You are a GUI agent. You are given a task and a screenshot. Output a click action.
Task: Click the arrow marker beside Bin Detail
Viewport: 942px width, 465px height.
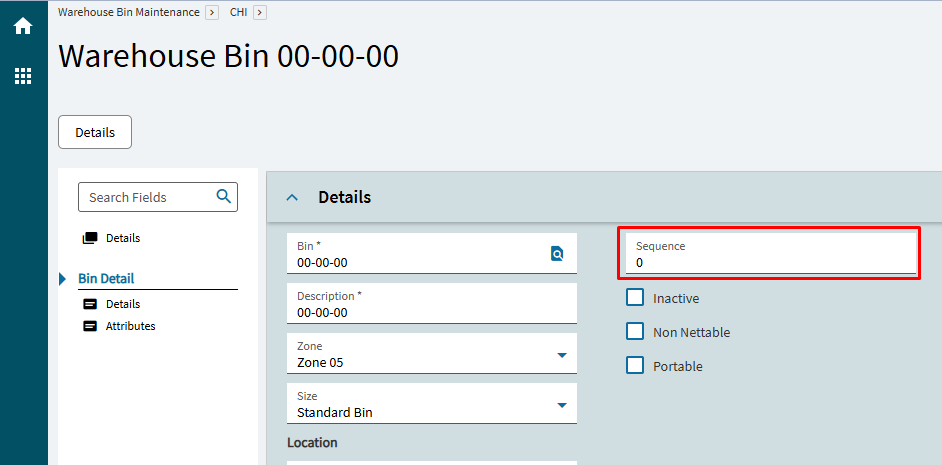point(63,279)
